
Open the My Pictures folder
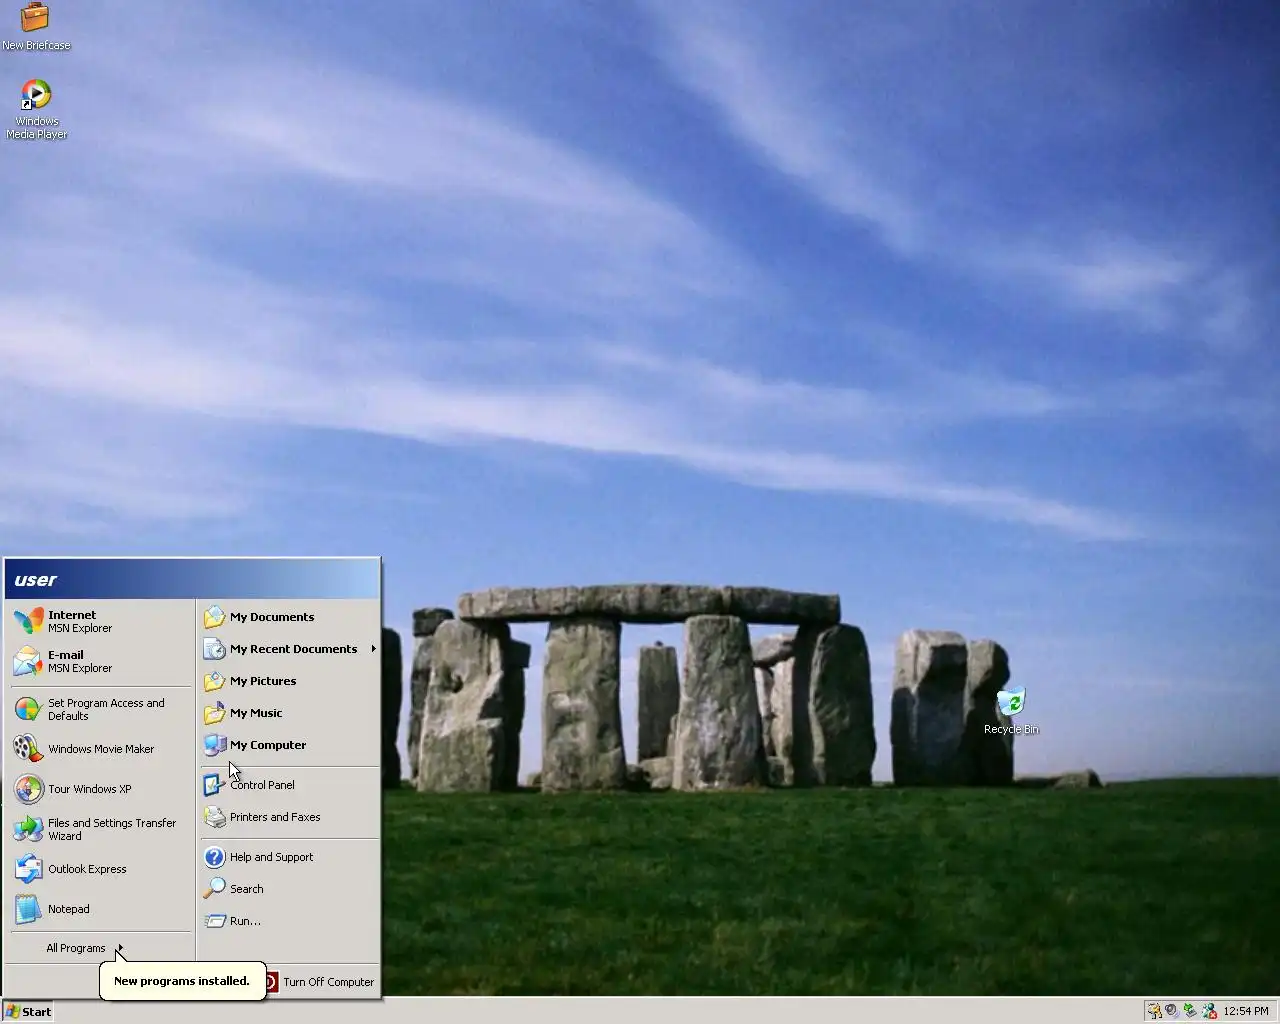click(x=289, y=681)
